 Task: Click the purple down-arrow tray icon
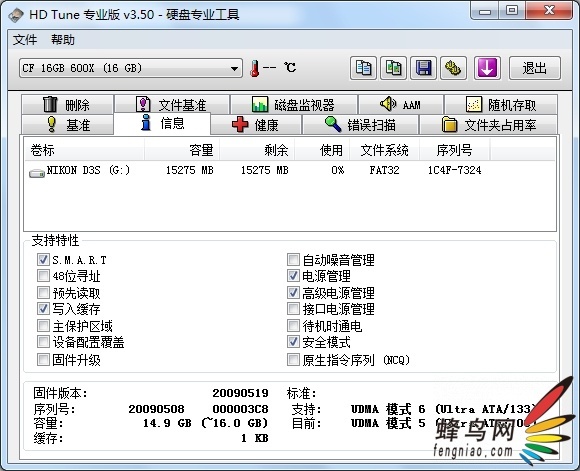tap(487, 68)
